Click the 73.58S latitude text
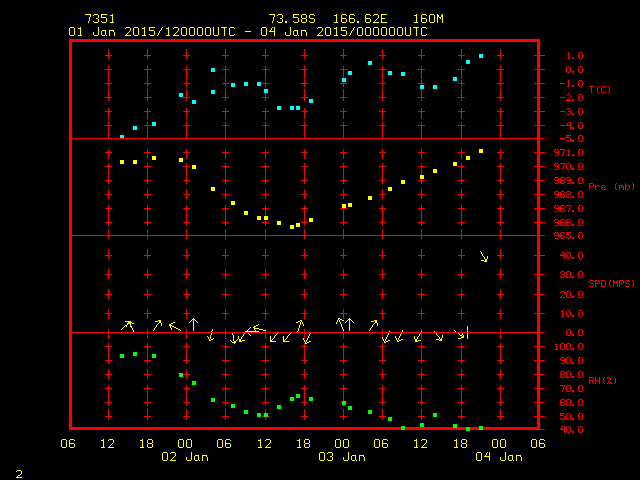 (292, 19)
